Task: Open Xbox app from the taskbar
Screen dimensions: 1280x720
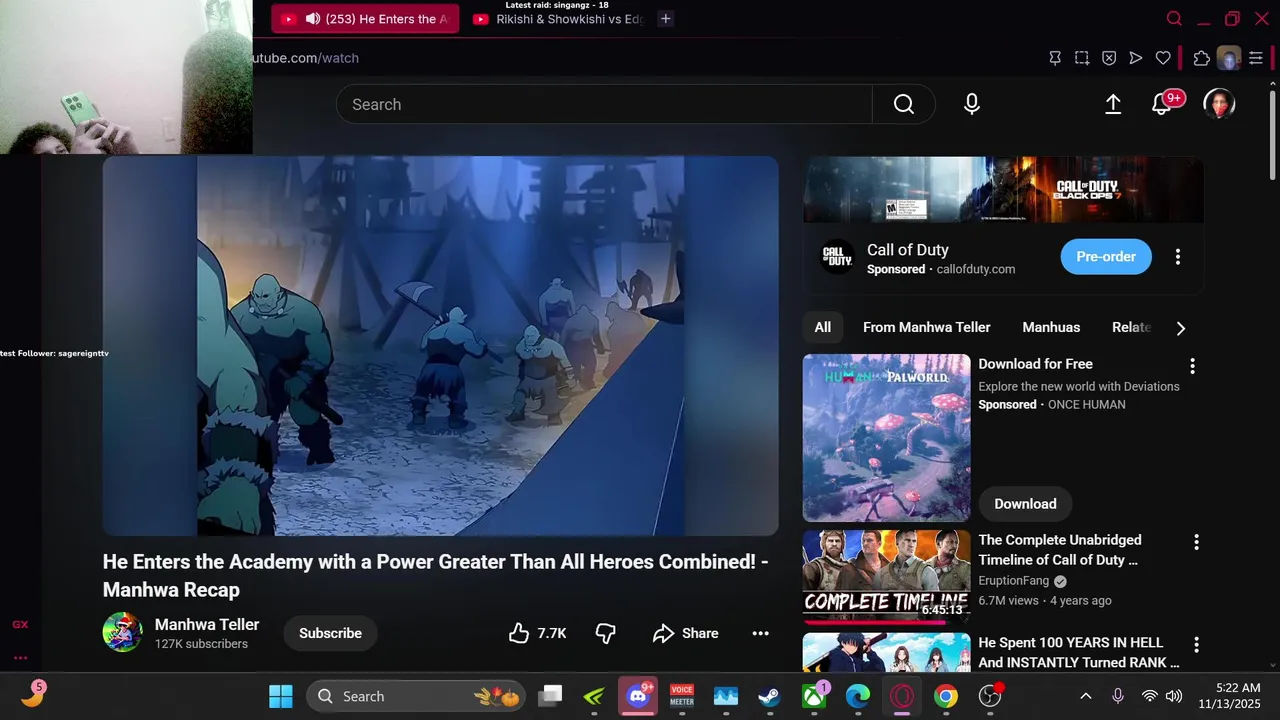Action: (814, 696)
